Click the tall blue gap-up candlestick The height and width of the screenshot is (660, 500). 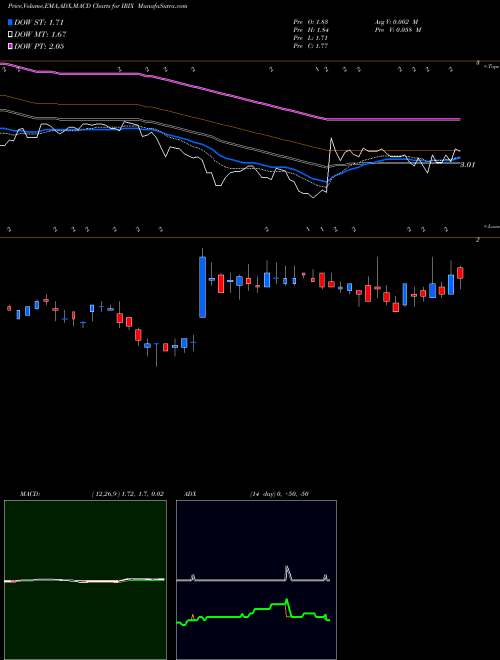(202, 287)
